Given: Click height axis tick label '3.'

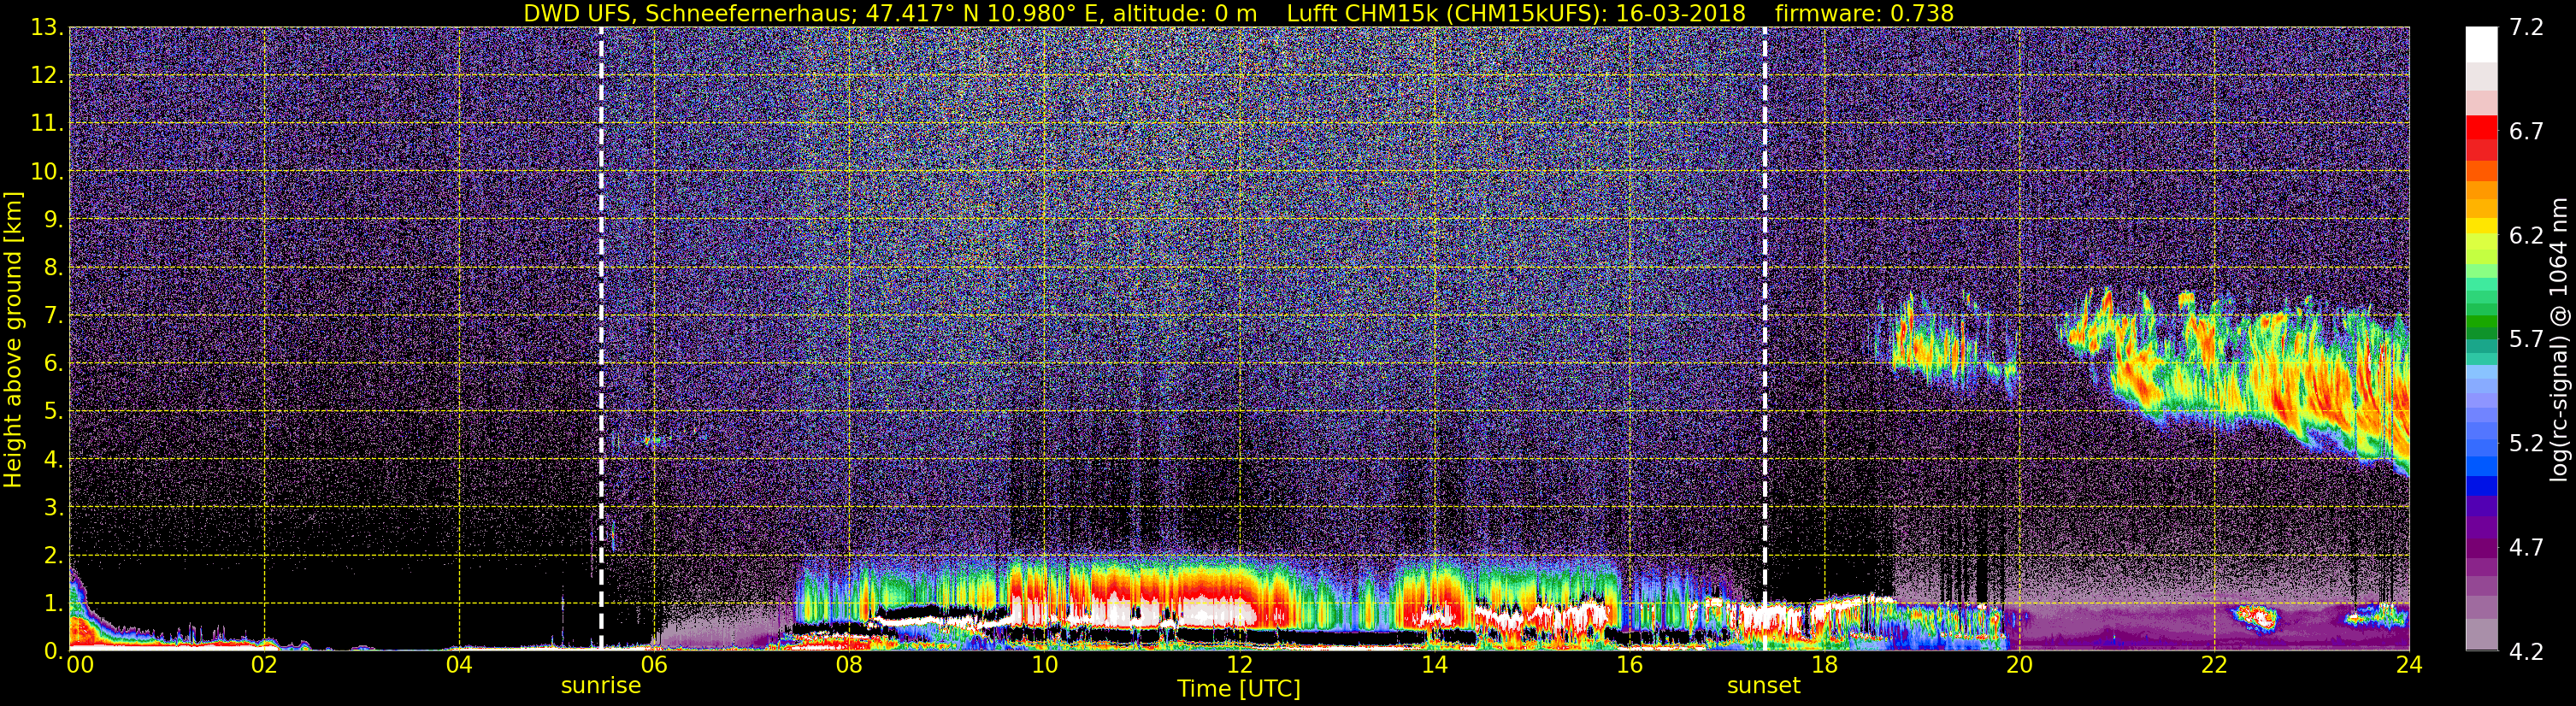Looking at the screenshot, I should [x=52, y=507].
